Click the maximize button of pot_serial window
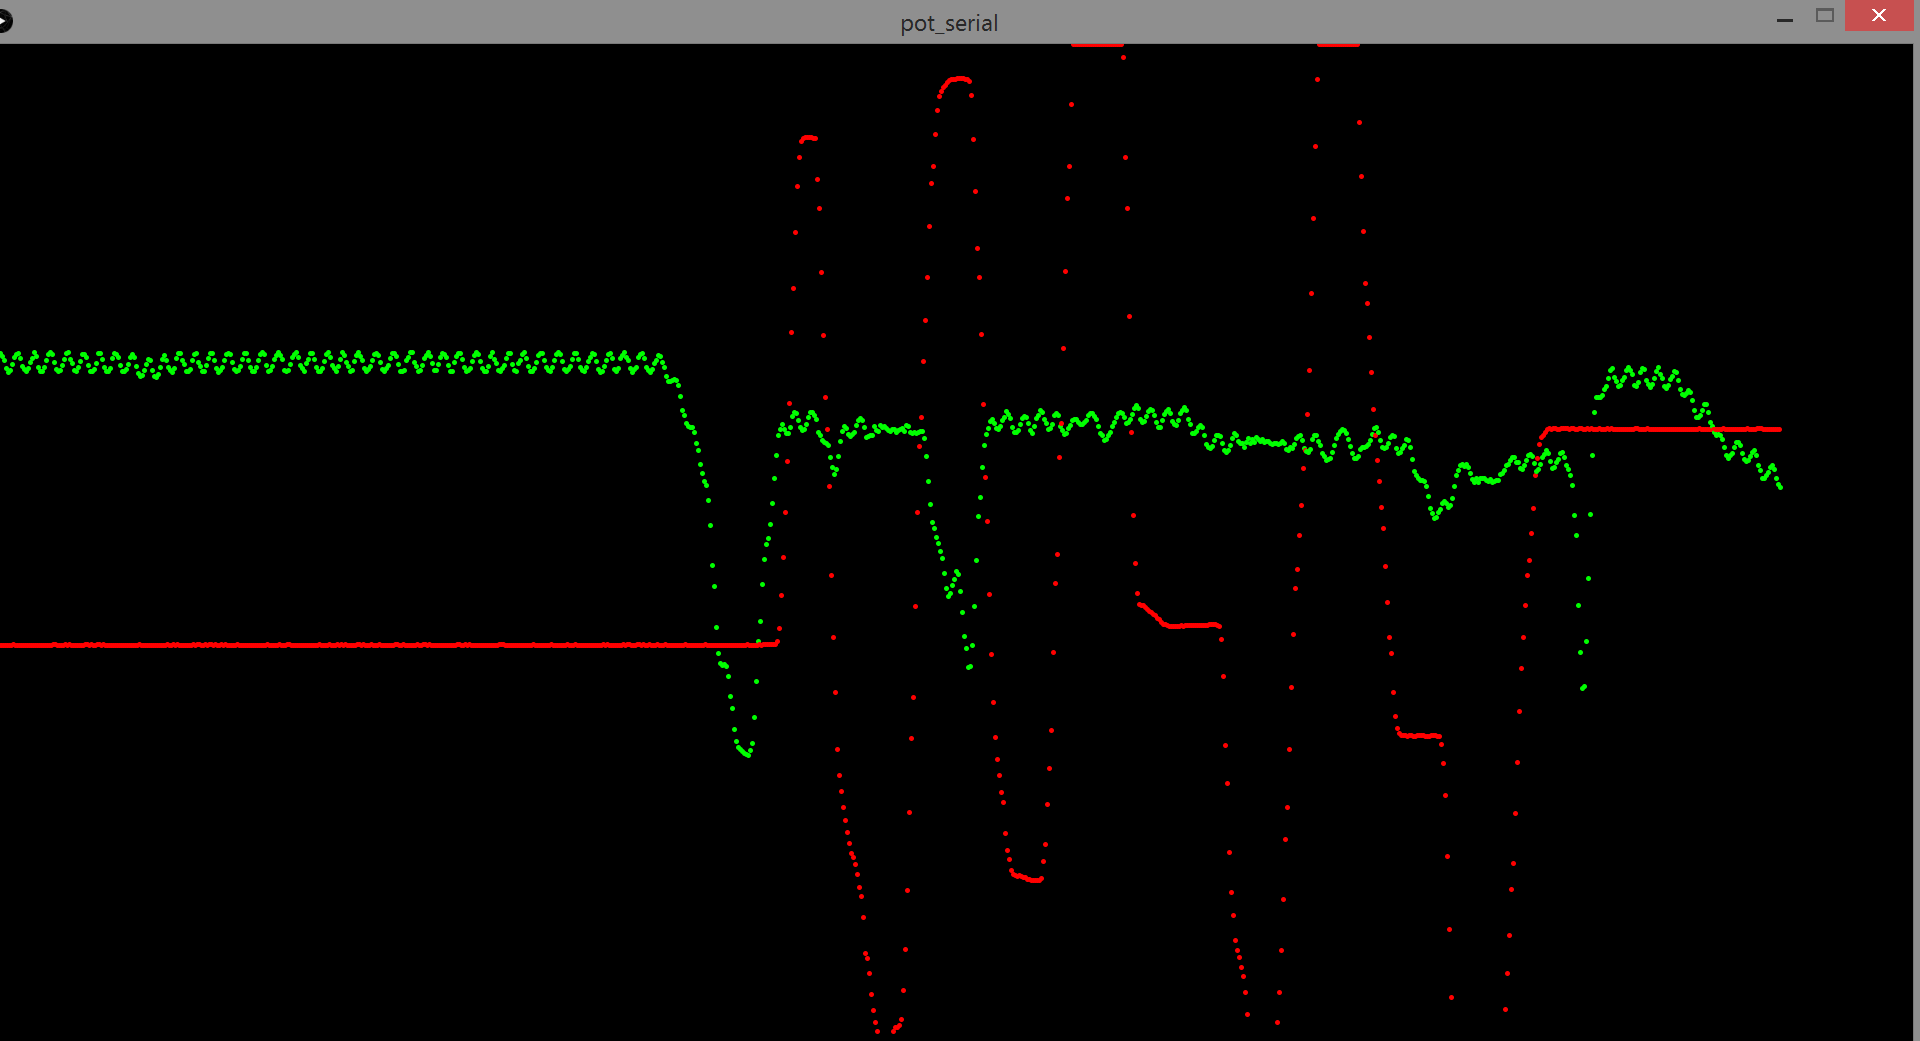 point(1824,16)
